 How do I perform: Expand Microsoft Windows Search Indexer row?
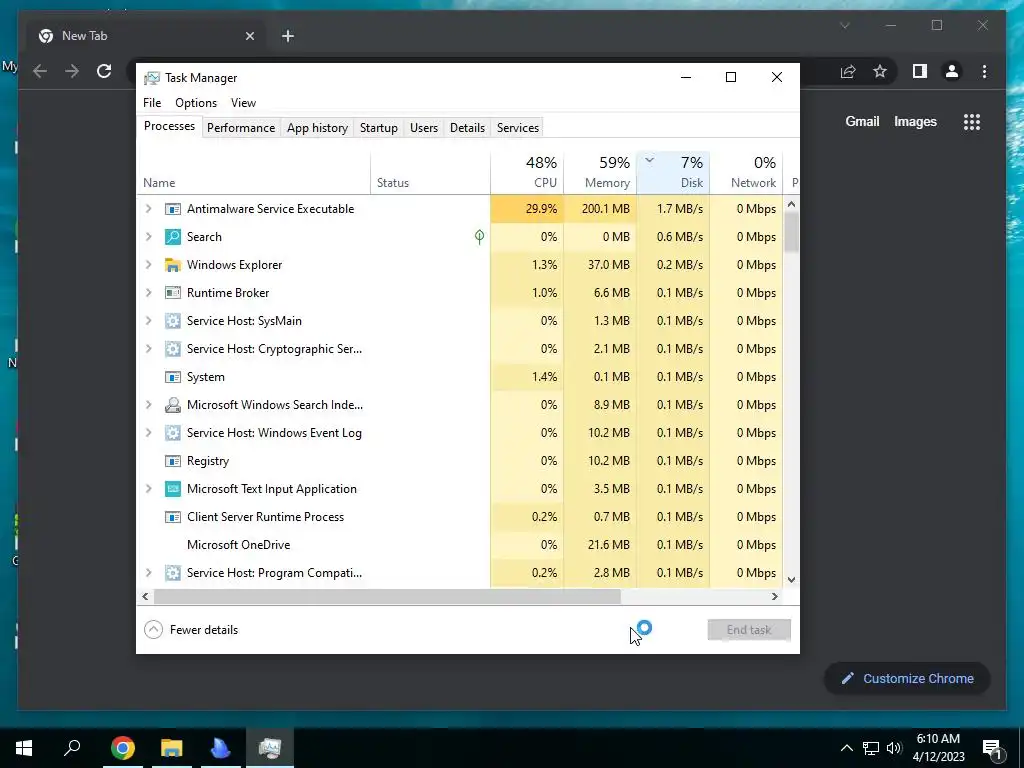pos(149,406)
